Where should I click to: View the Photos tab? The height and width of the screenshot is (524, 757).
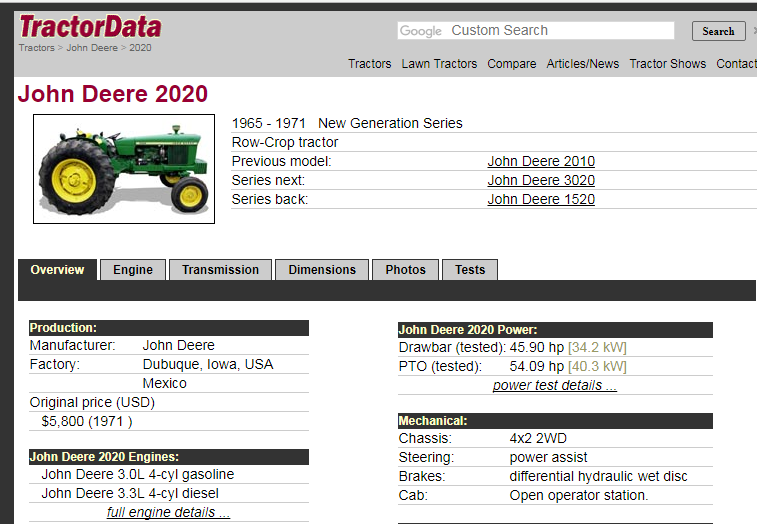[x=405, y=270]
